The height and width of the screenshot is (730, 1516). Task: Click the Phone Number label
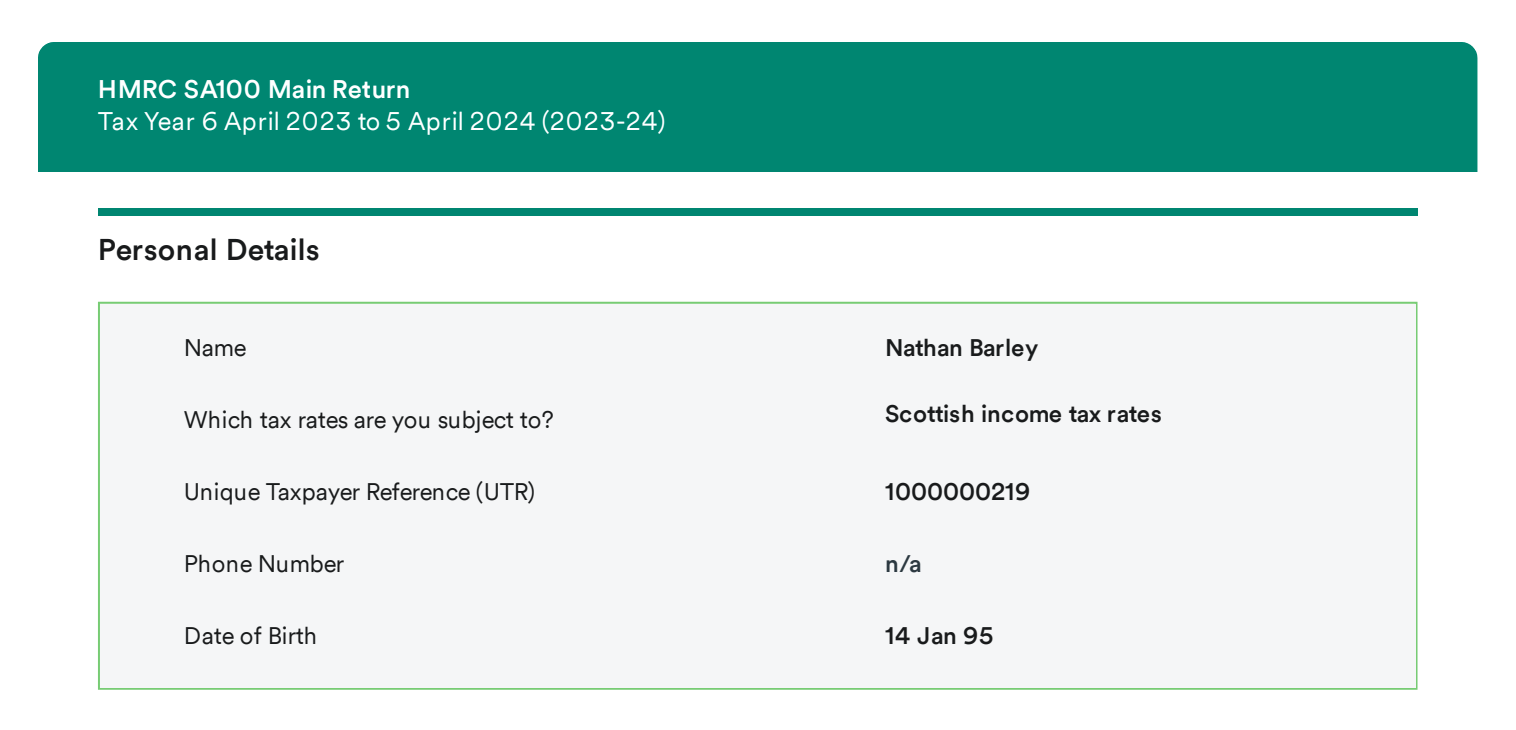(264, 564)
